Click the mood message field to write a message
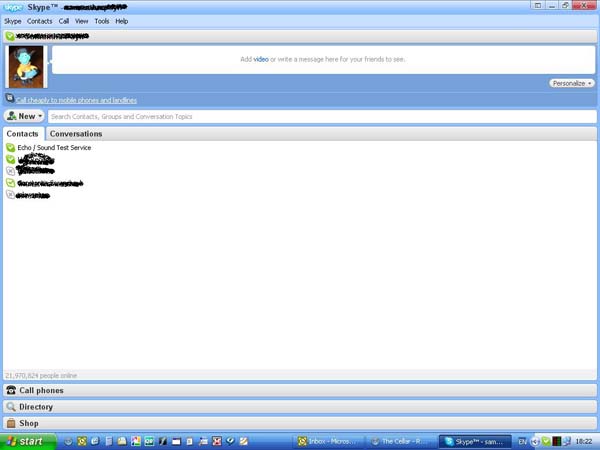 pos(323,59)
